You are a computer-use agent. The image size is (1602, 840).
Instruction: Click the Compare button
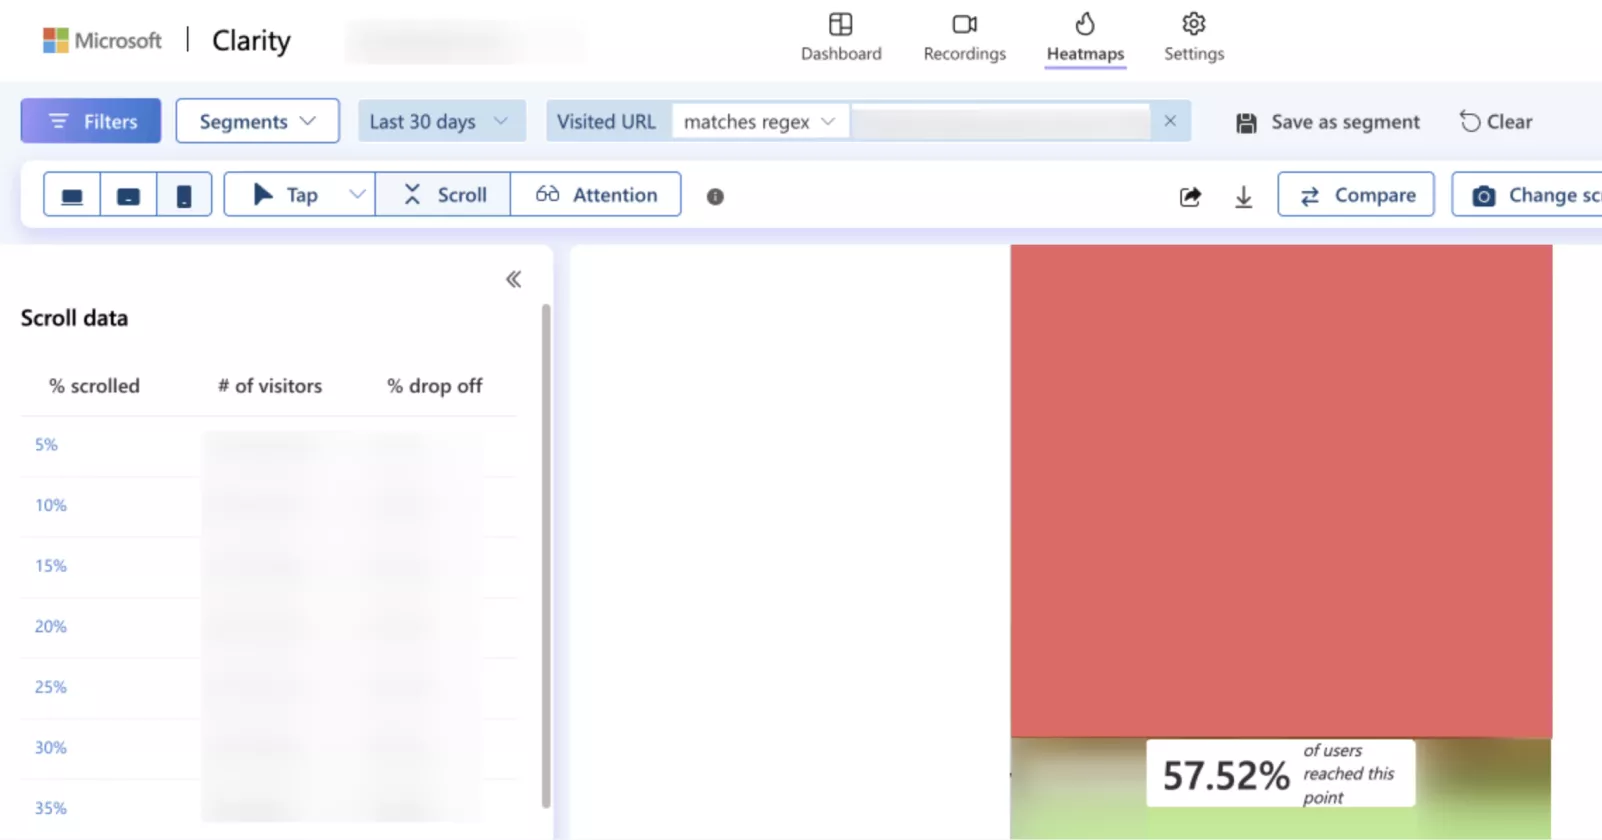click(1356, 195)
